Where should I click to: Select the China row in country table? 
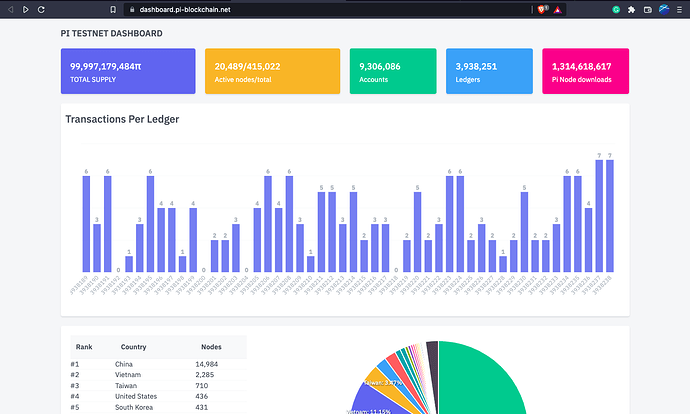click(x=158, y=364)
